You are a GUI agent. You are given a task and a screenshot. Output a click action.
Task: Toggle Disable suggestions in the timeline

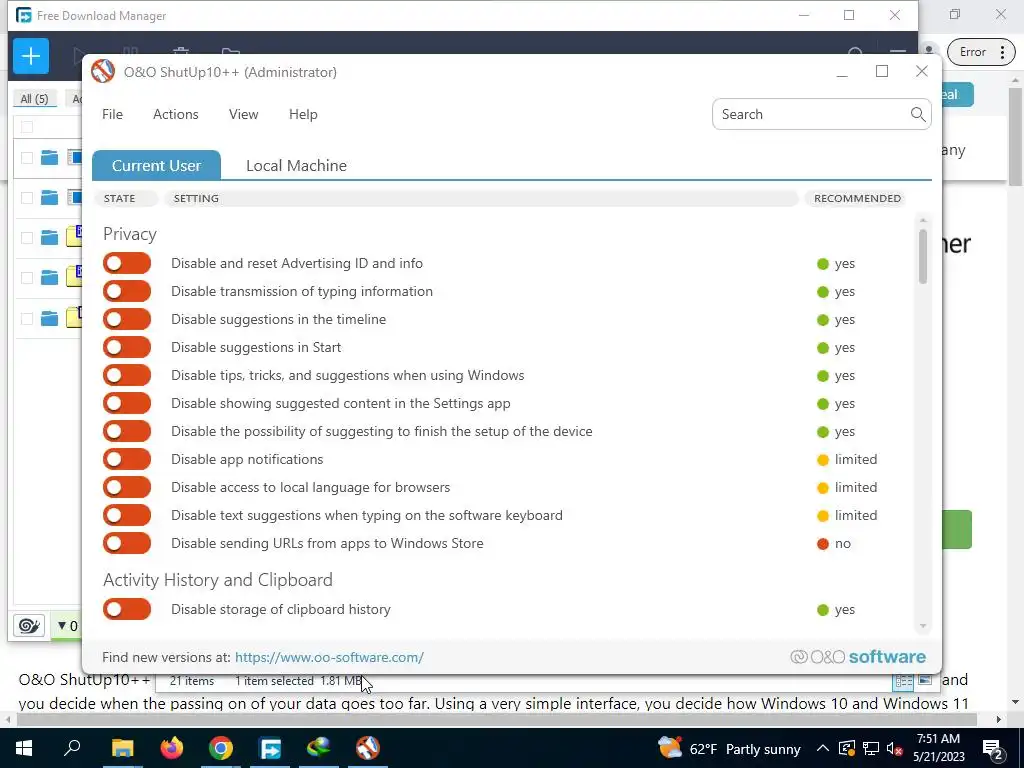pos(127,319)
